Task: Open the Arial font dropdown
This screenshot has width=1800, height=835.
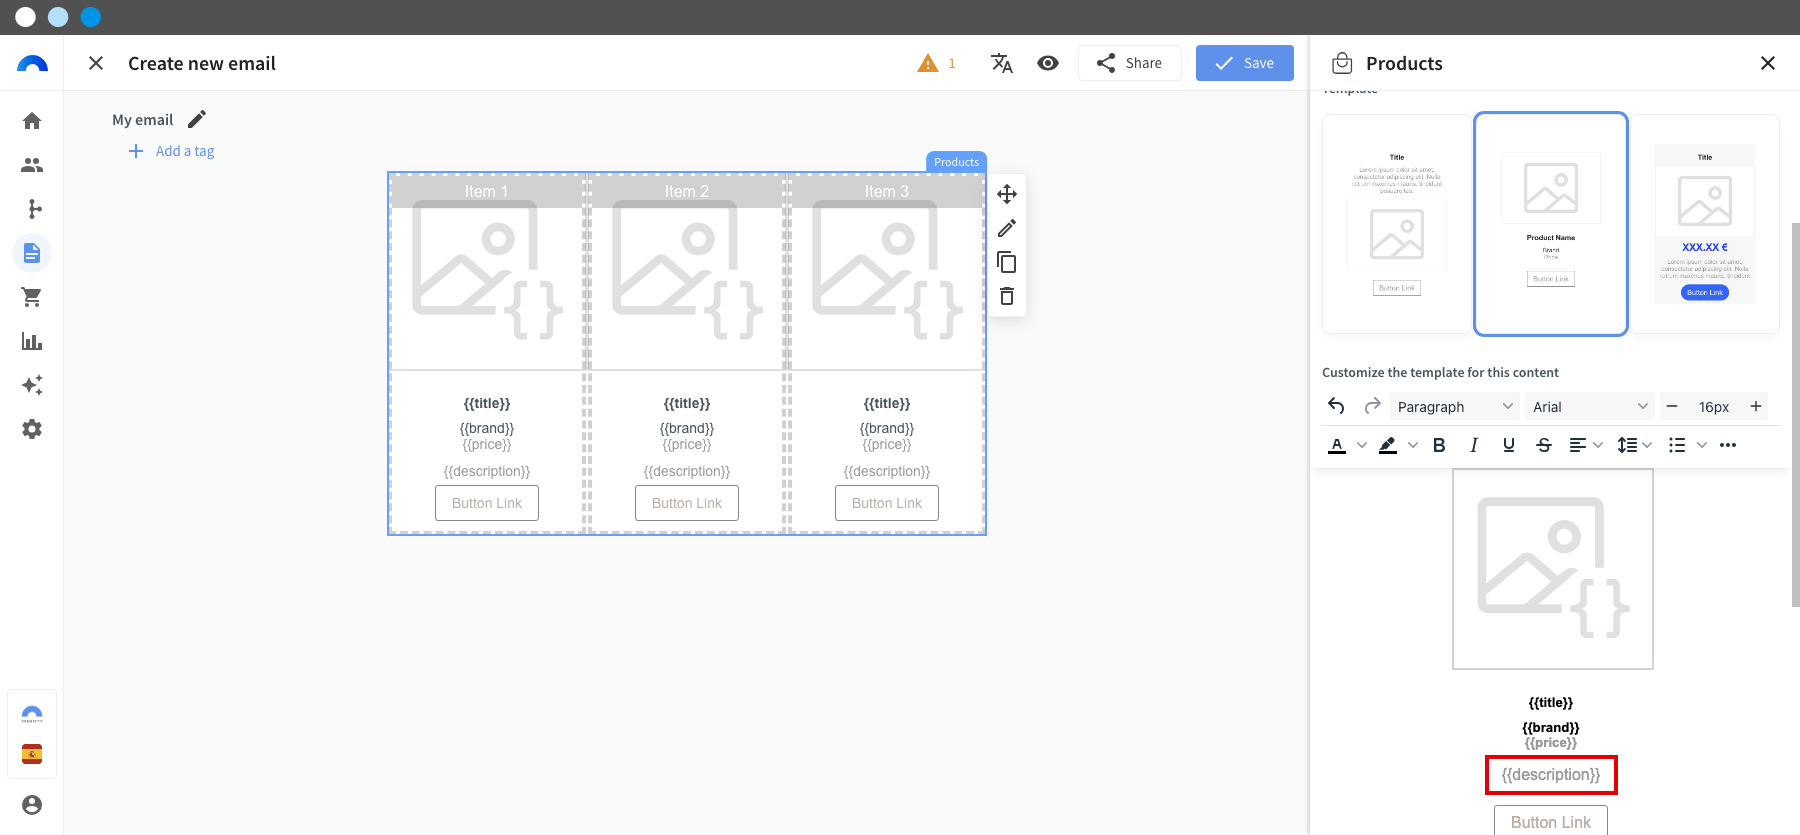Action: (x=1590, y=406)
